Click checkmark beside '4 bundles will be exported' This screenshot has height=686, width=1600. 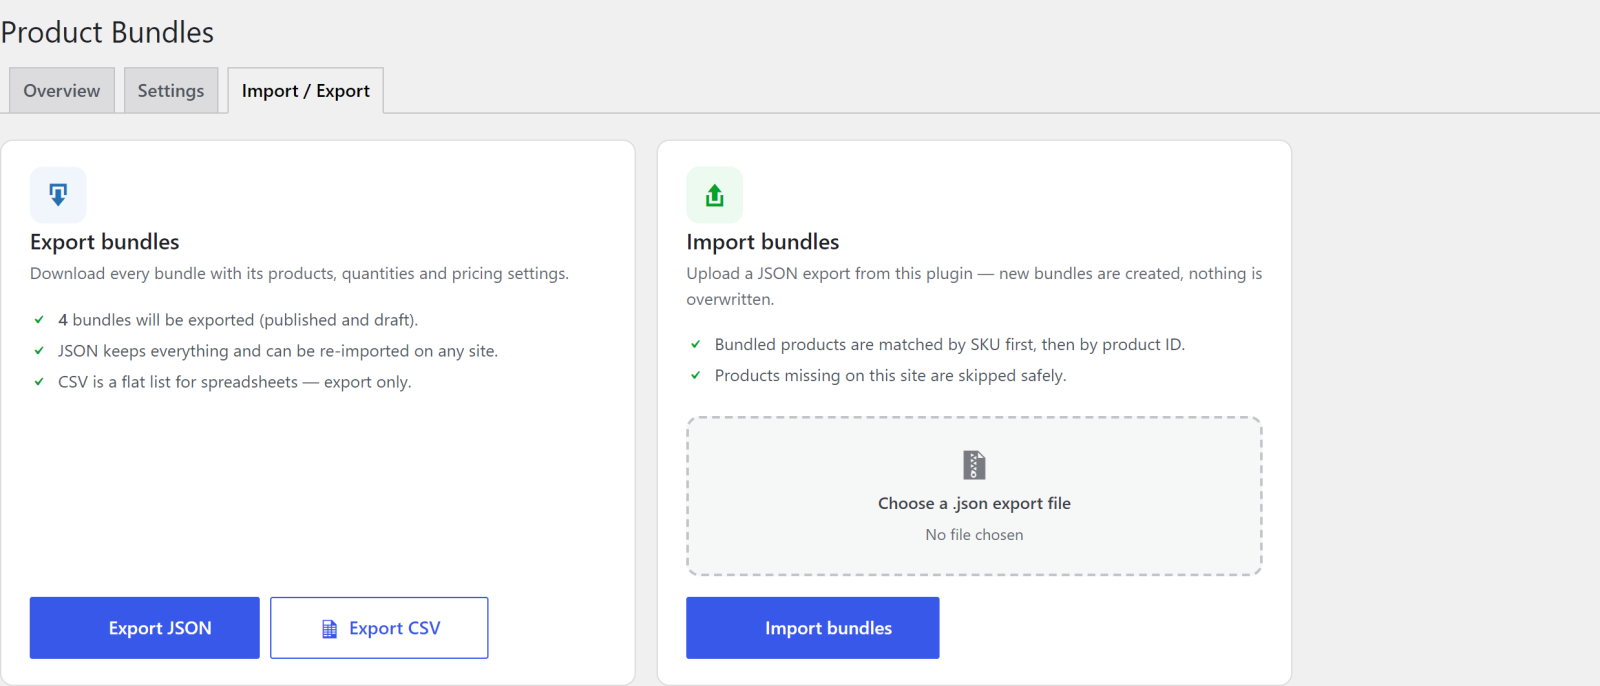(x=39, y=320)
